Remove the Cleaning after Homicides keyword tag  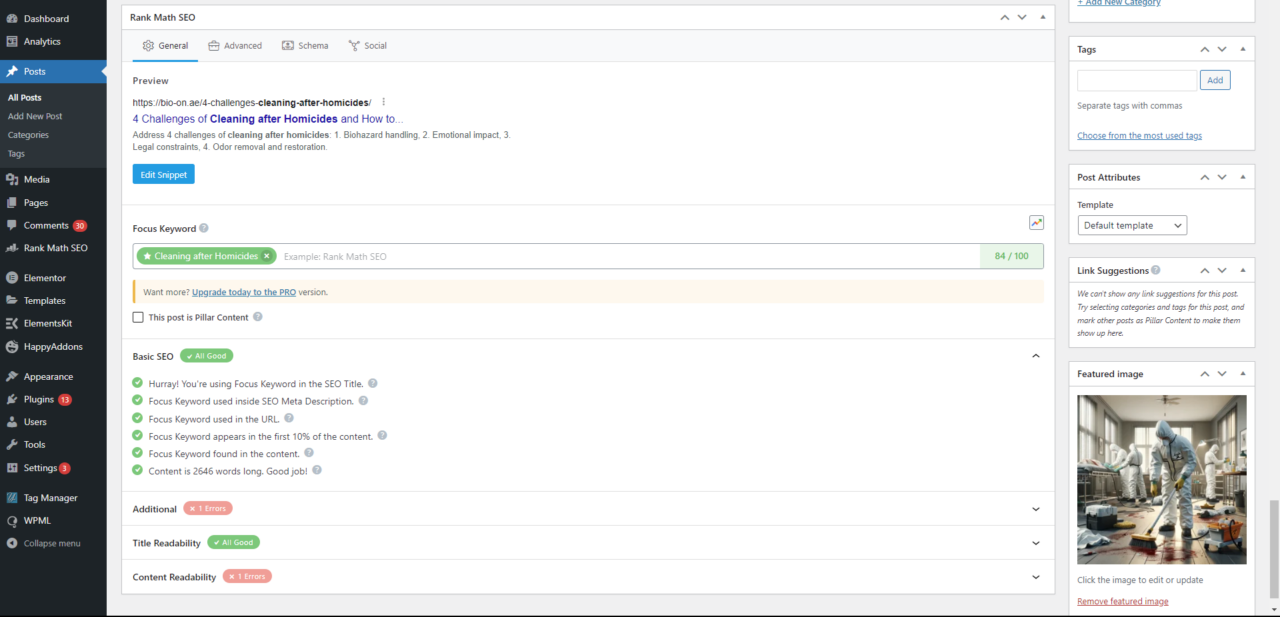click(x=267, y=257)
